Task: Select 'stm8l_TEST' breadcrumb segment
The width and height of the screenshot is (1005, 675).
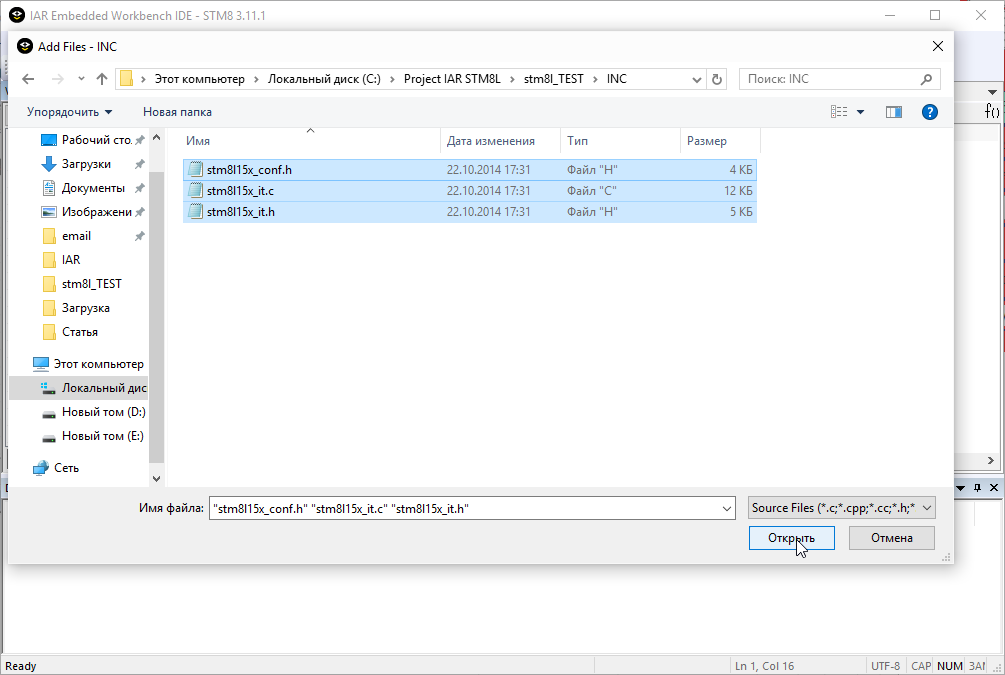Action: point(554,79)
